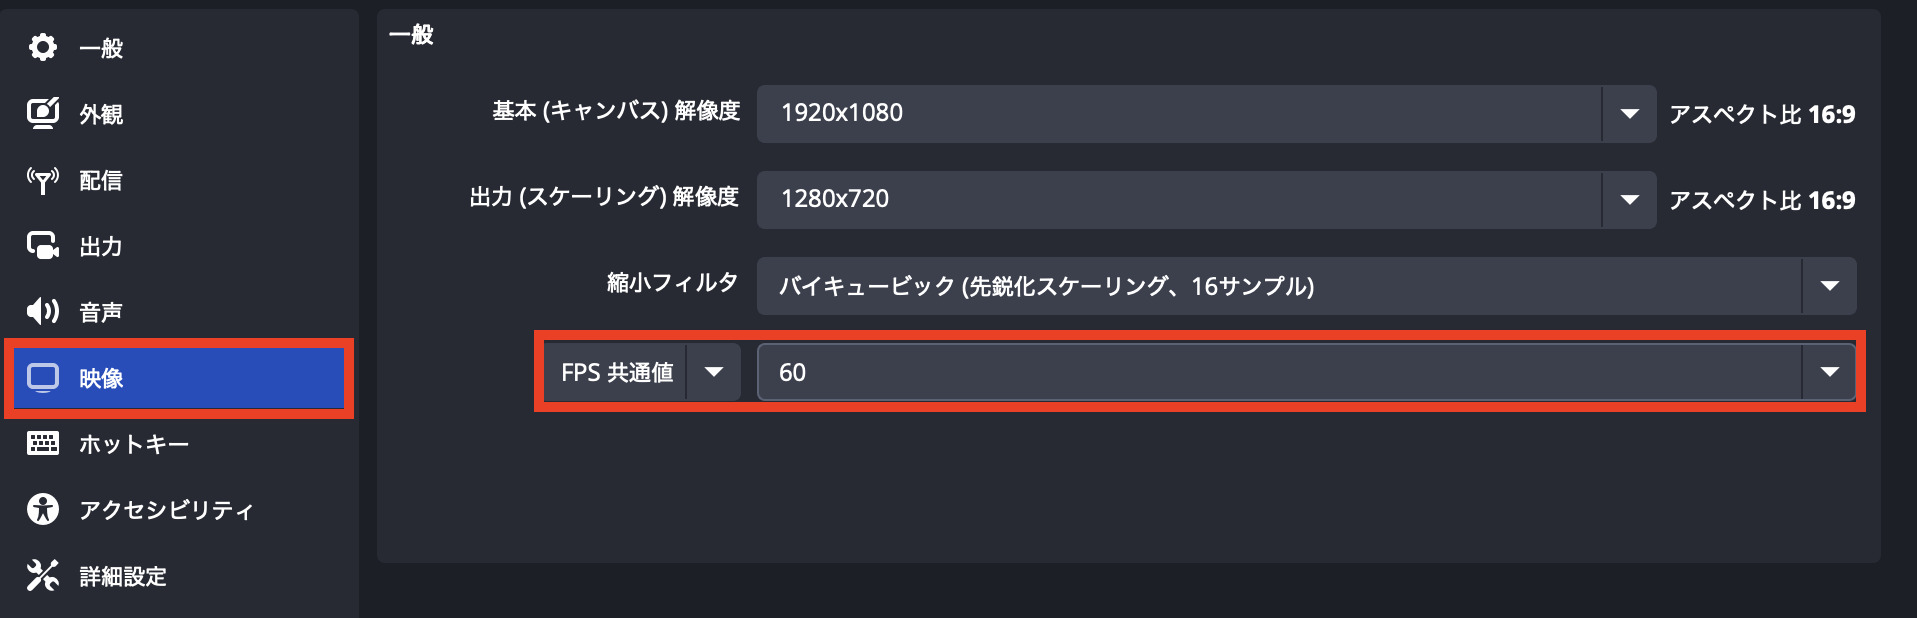Screen dimensions: 1917x618
Task: Open the 配信 (Stream) settings icon
Action: [x=42, y=180]
